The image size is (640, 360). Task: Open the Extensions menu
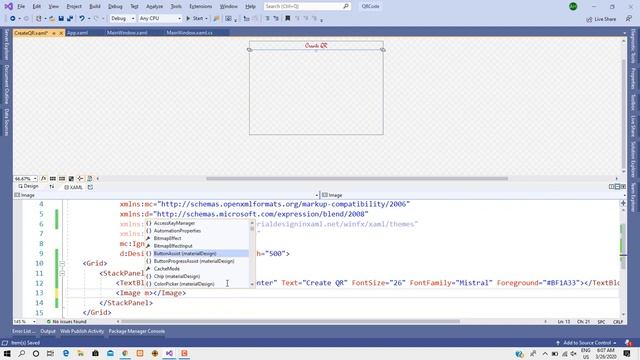[x=200, y=7]
